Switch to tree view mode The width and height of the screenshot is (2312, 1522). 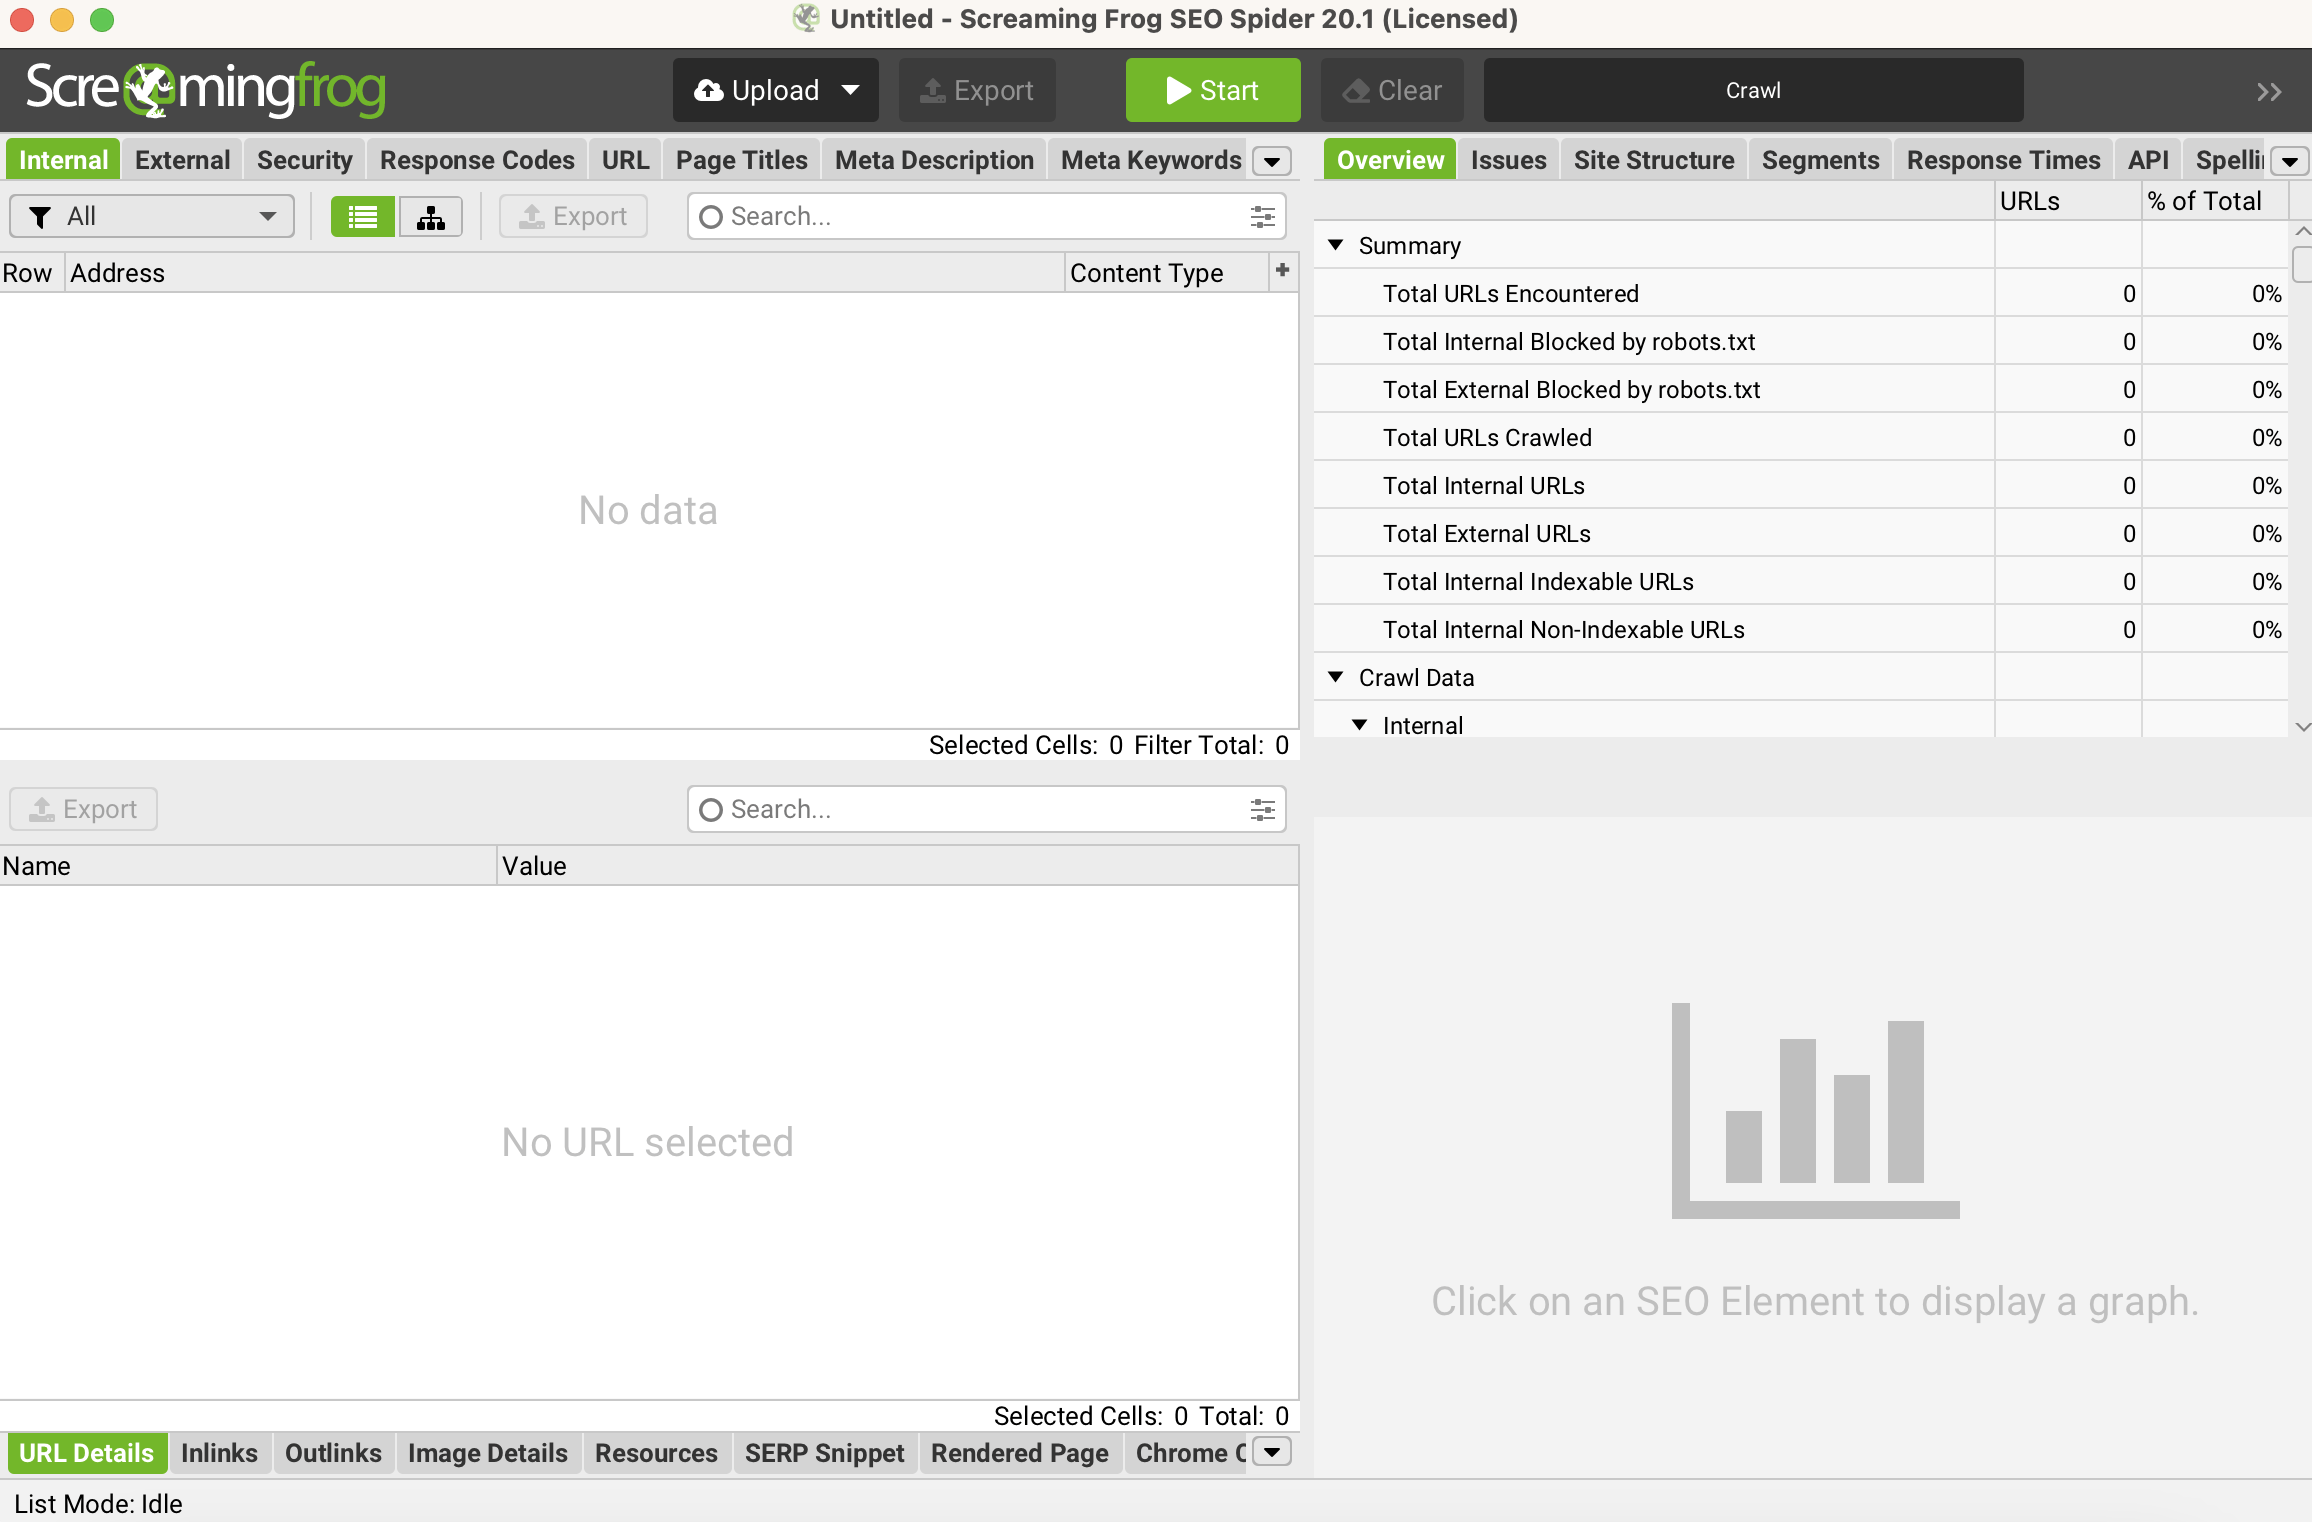point(431,217)
